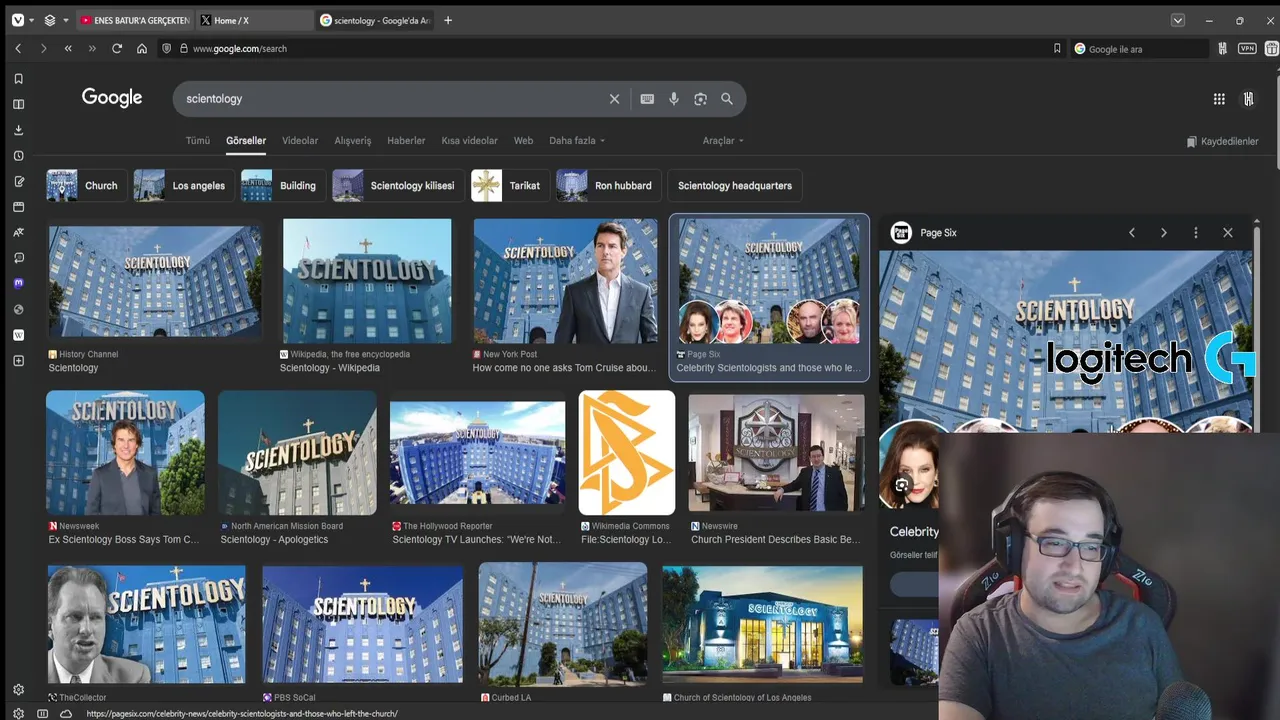Open the Bookmarks panel in sidebar
1280x720 pixels.
pos(18,79)
